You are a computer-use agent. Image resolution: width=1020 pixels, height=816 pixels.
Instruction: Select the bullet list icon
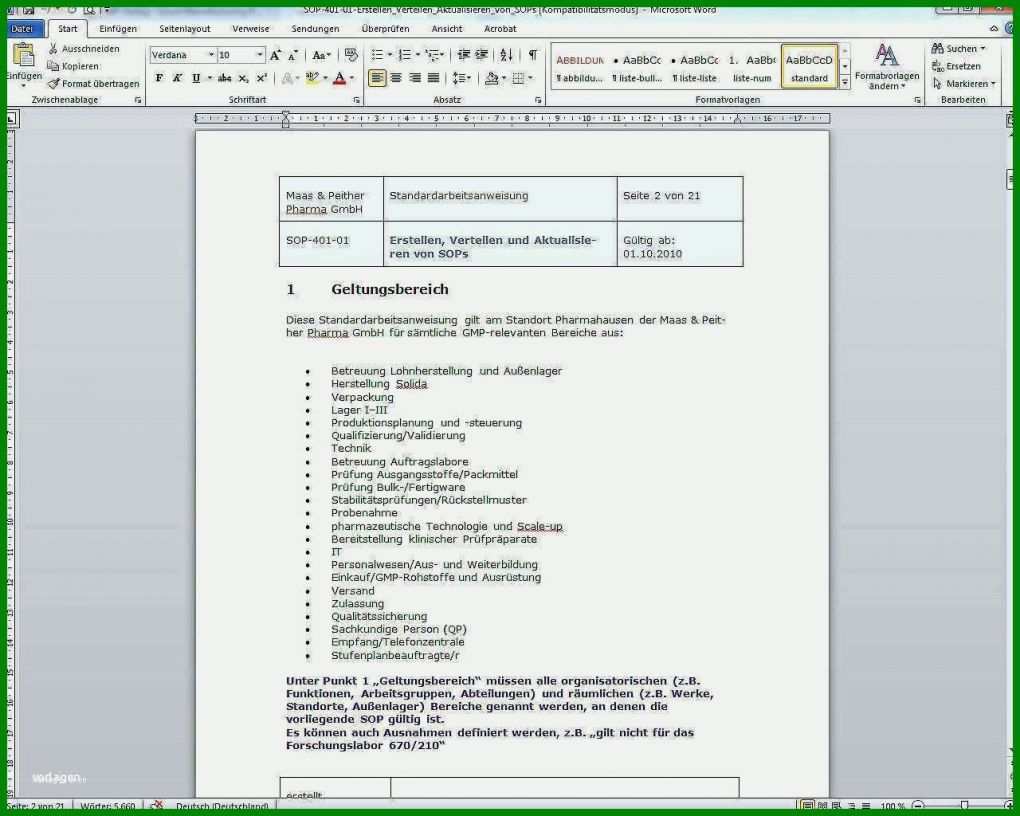click(377, 55)
